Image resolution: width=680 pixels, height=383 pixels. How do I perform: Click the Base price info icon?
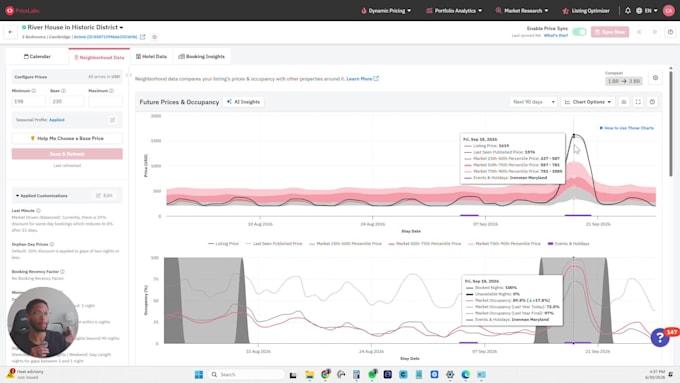click(64, 91)
